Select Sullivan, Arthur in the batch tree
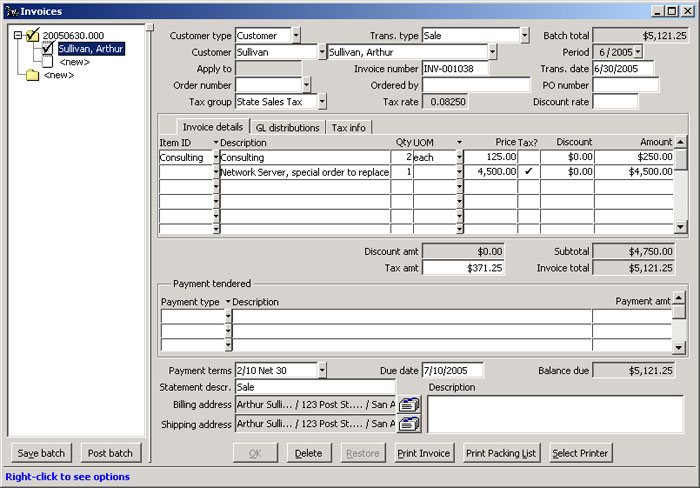 tap(91, 48)
